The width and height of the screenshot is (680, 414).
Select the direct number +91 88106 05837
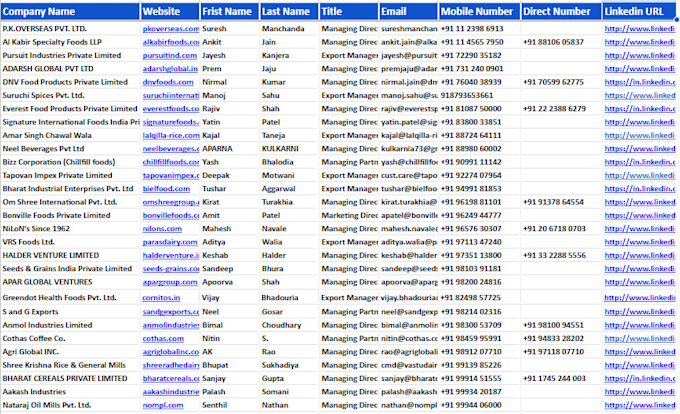click(553, 42)
